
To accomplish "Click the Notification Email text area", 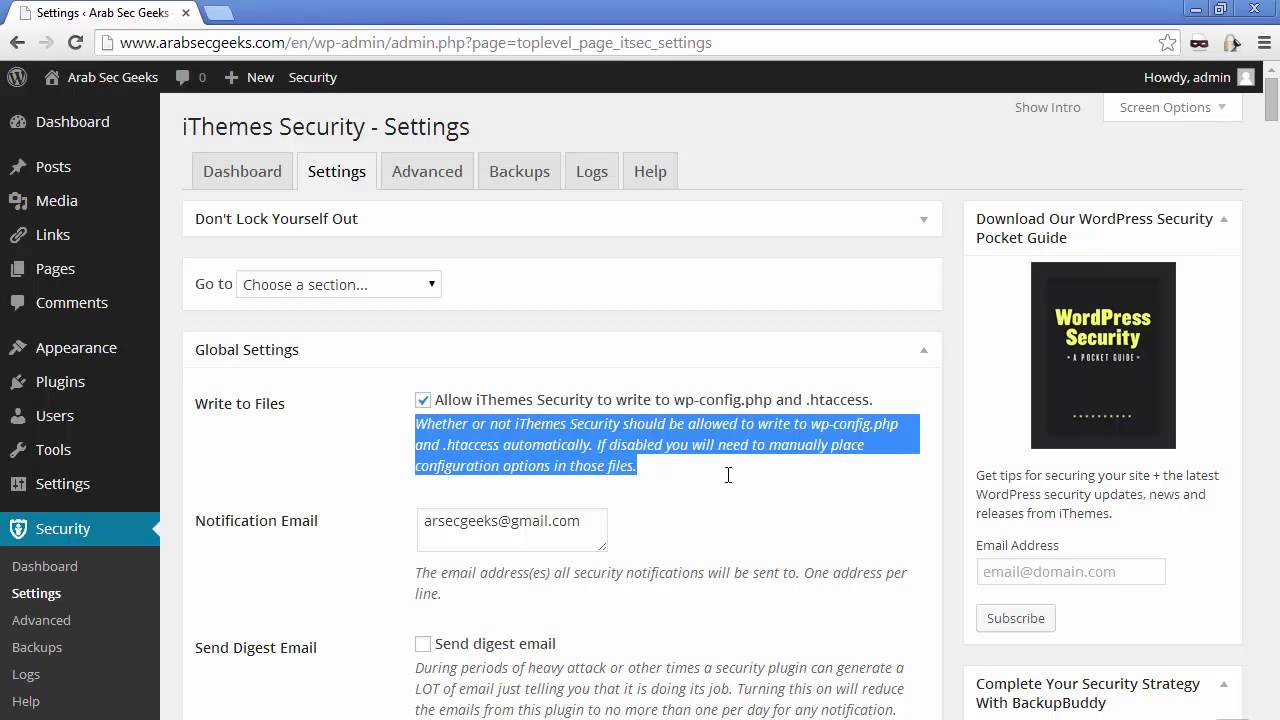I will point(512,530).
